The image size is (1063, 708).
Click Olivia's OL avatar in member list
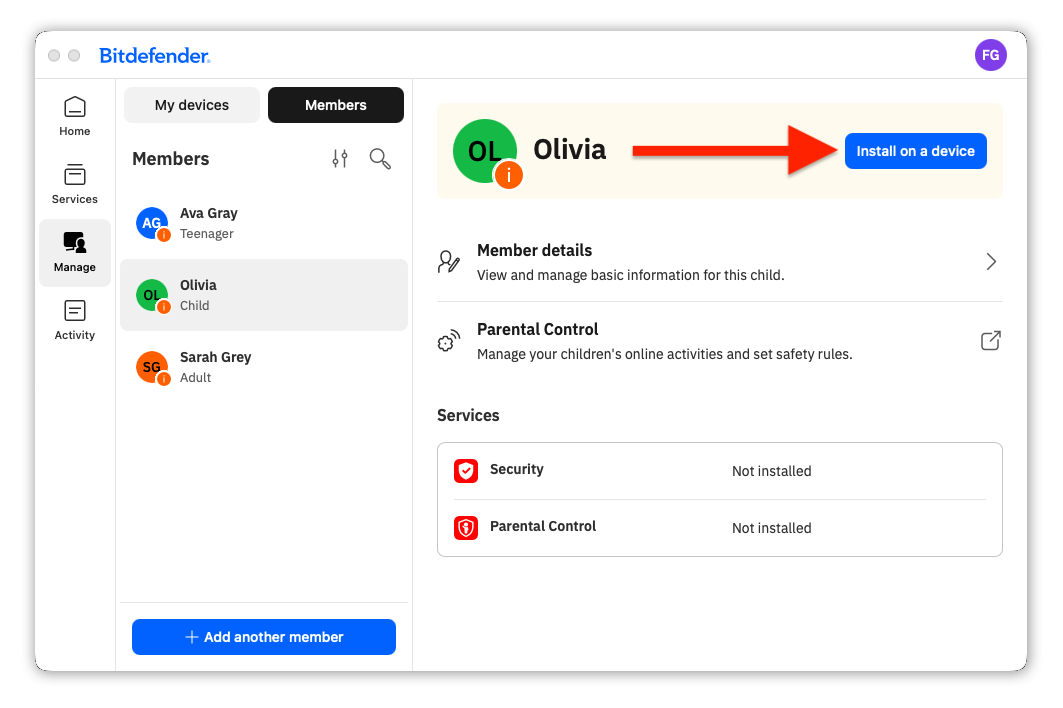pos(152,295)
